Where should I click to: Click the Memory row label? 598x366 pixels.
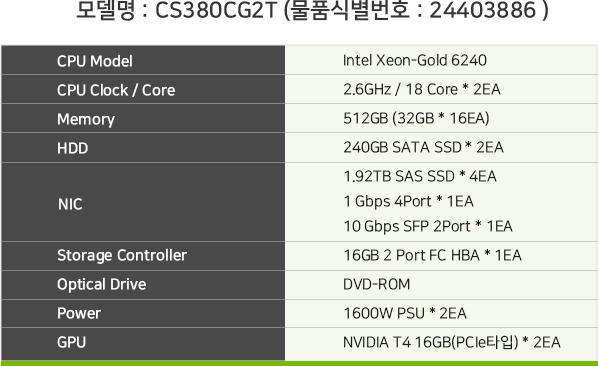86,119
